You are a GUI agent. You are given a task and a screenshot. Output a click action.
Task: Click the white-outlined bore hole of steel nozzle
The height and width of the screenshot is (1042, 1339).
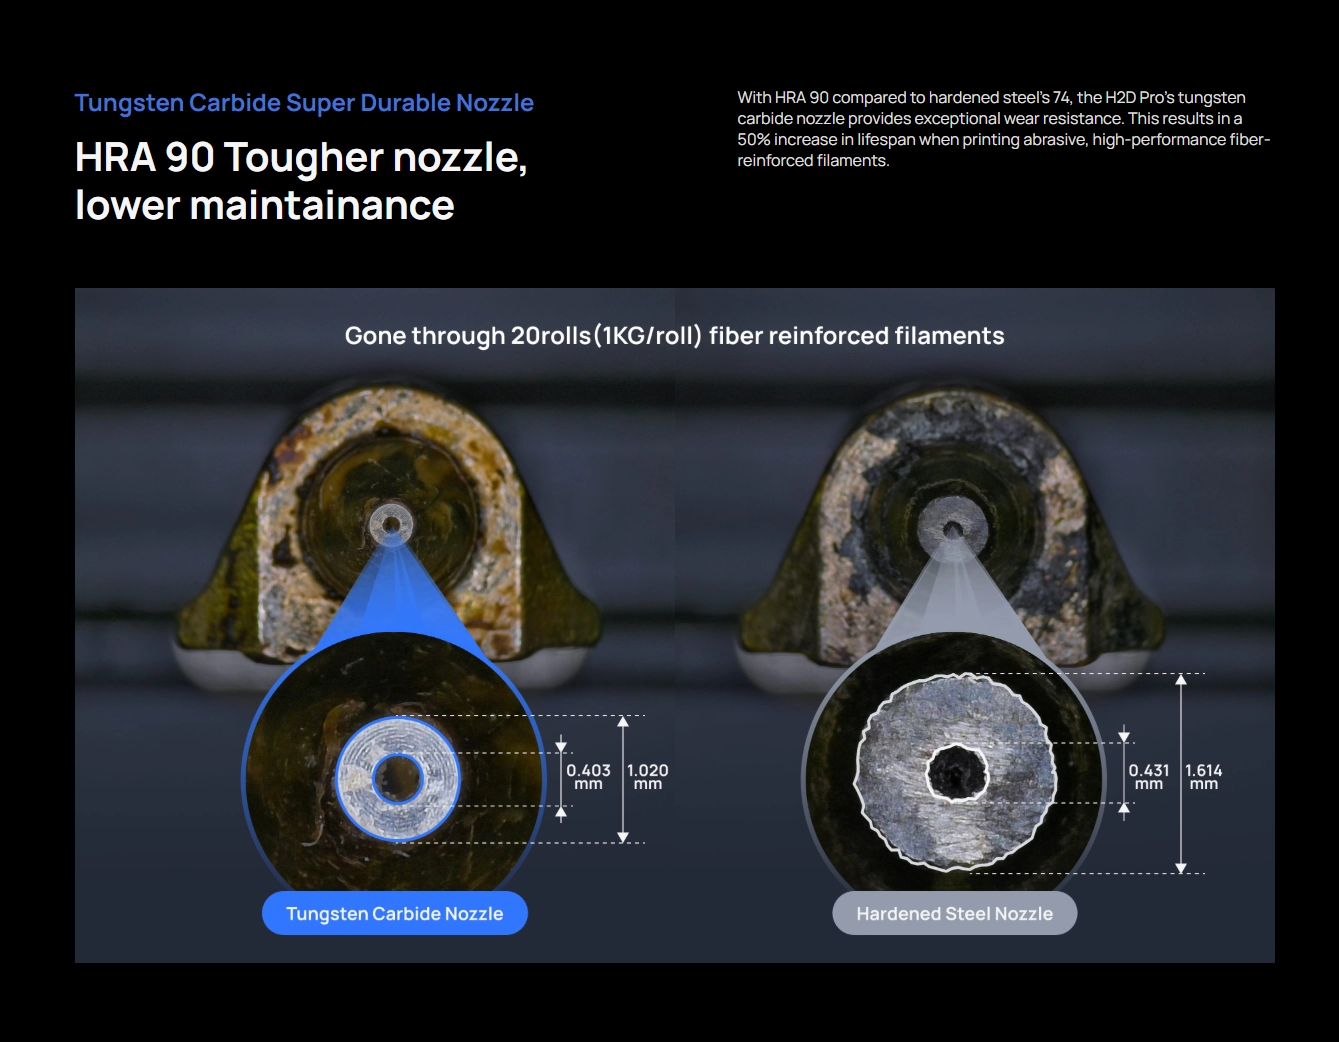[x=957, y=772]
